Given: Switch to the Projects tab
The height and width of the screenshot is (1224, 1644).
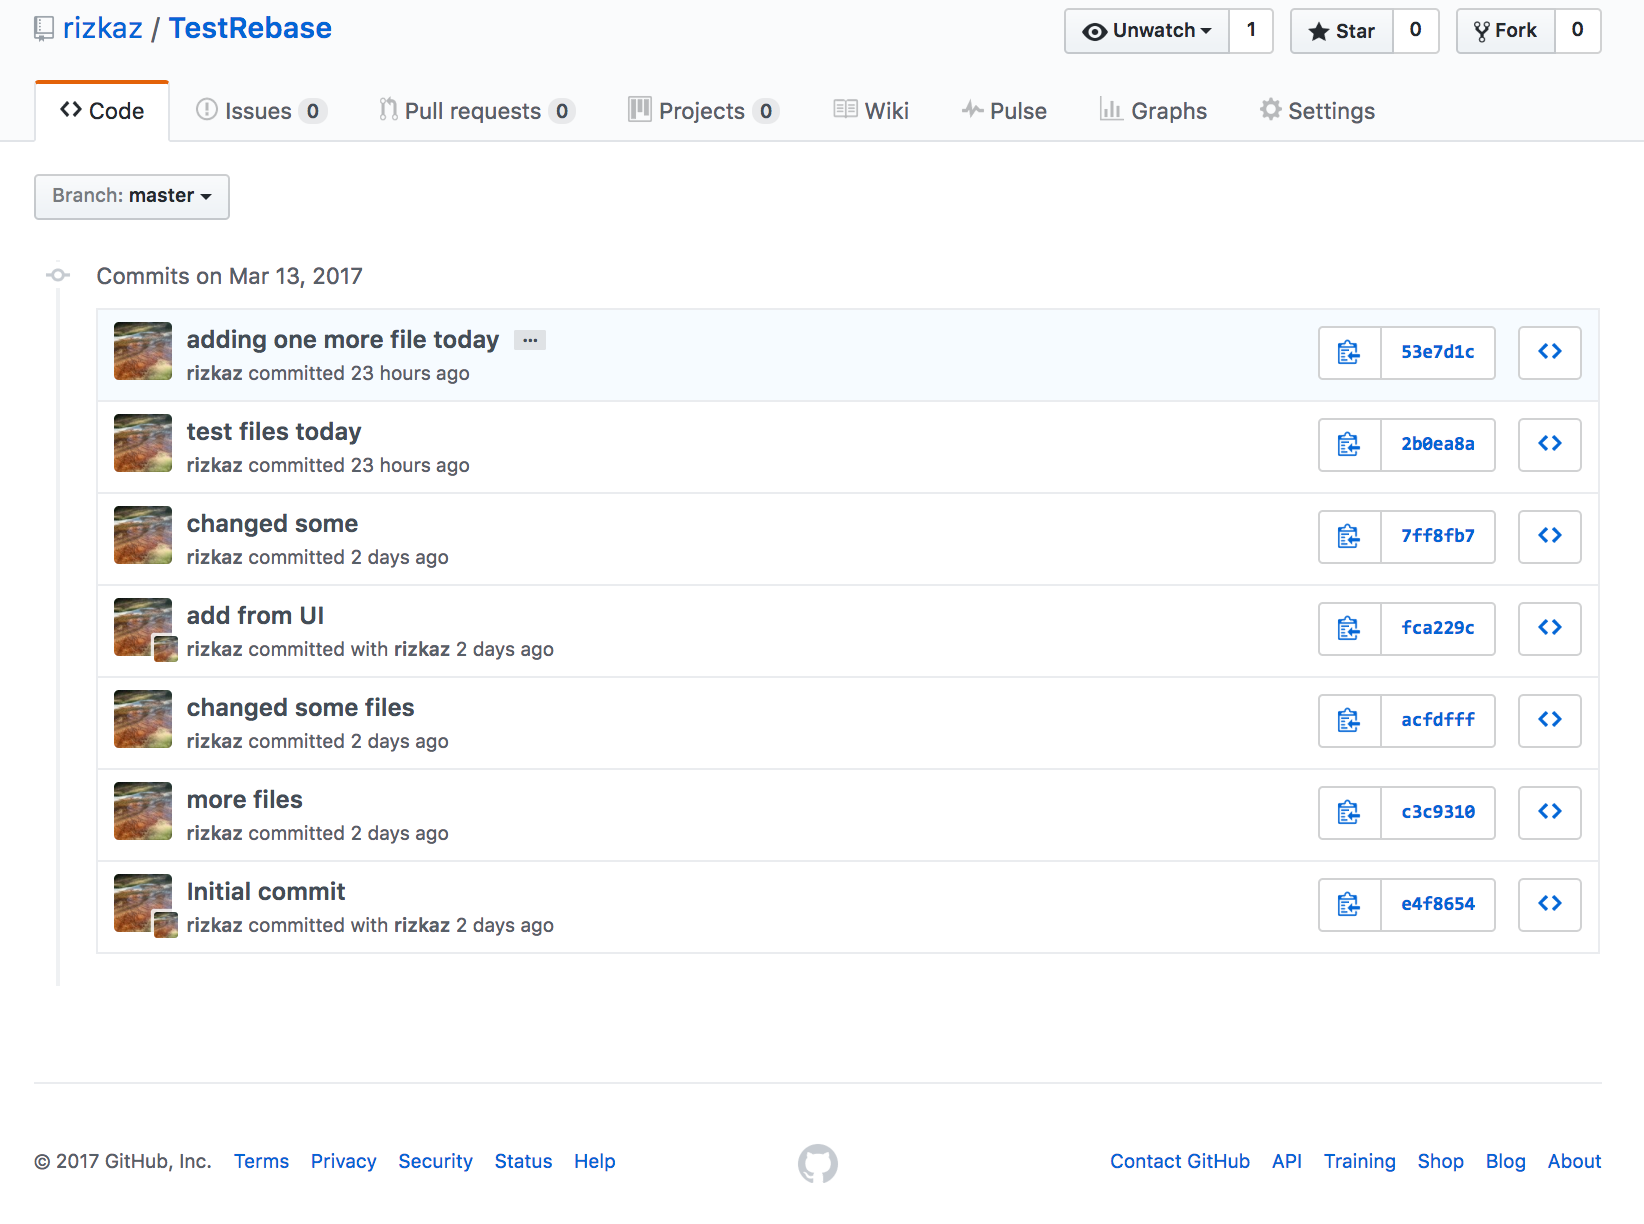Looking at the screenshot, I should (703, 111).
